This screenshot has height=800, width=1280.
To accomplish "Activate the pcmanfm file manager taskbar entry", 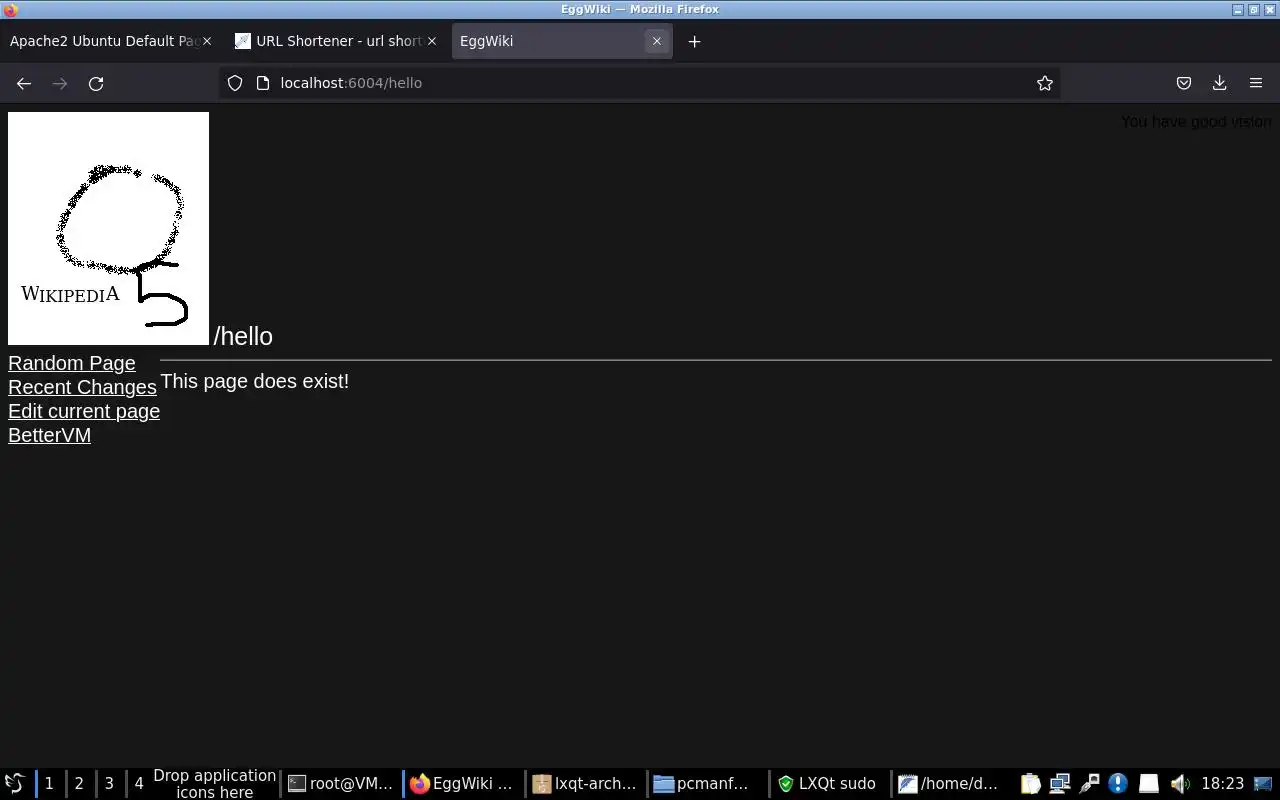I will 707,784.
